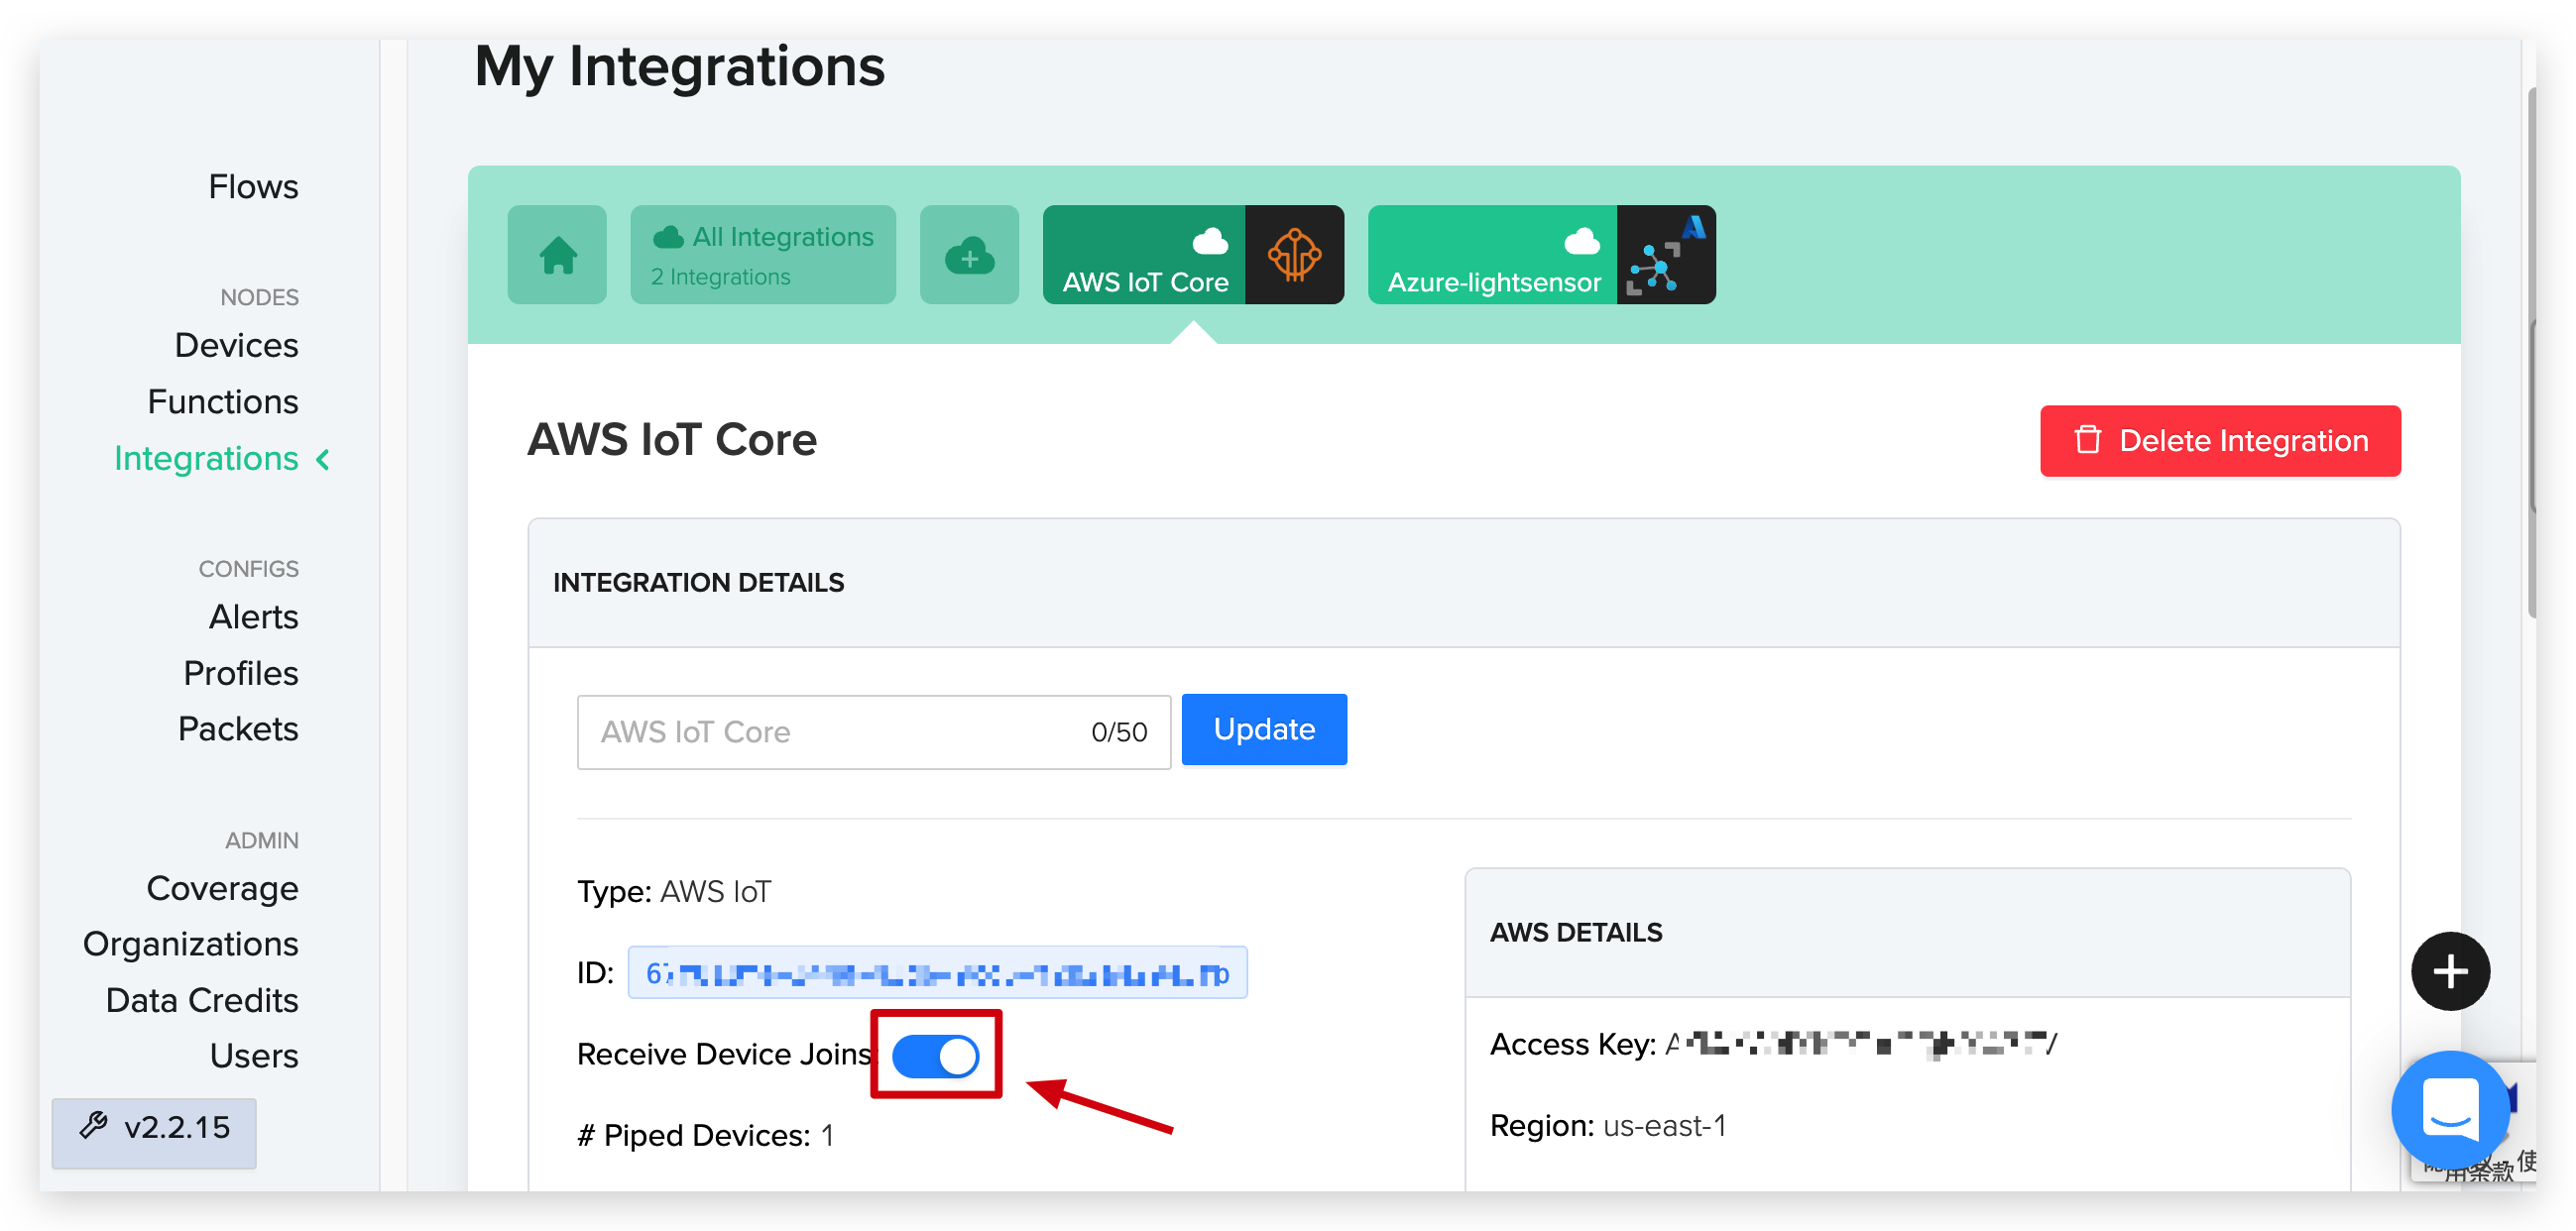Collapse the Integrations sidebar chevron

(323, 459)
